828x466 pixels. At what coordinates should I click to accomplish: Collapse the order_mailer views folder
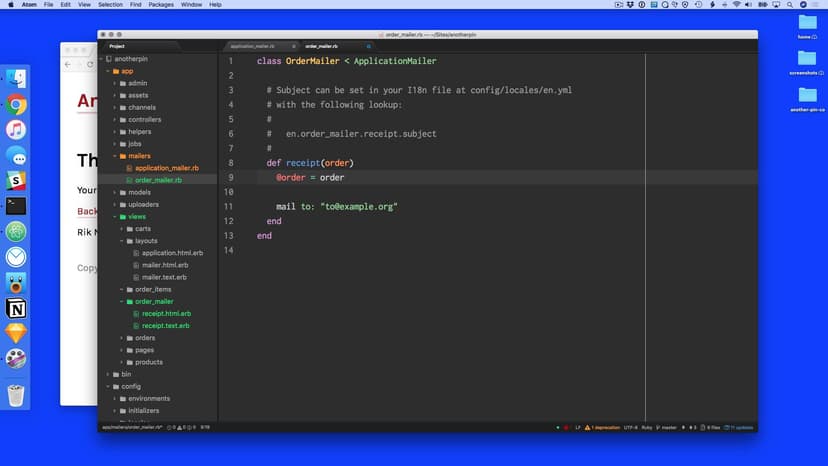[122, 301]
